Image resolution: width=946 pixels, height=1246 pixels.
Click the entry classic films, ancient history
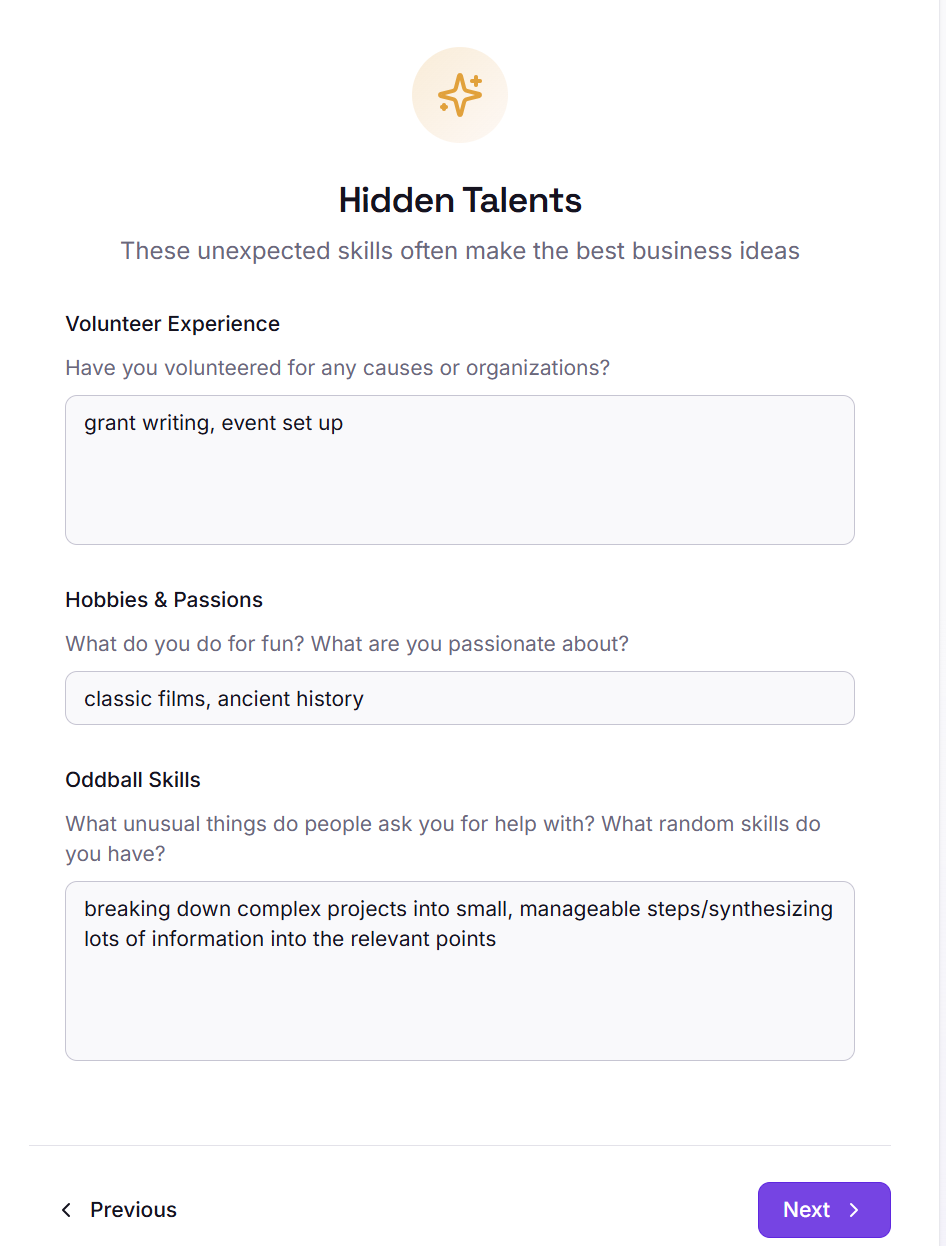pyautogui.click(x=224, y=698)
